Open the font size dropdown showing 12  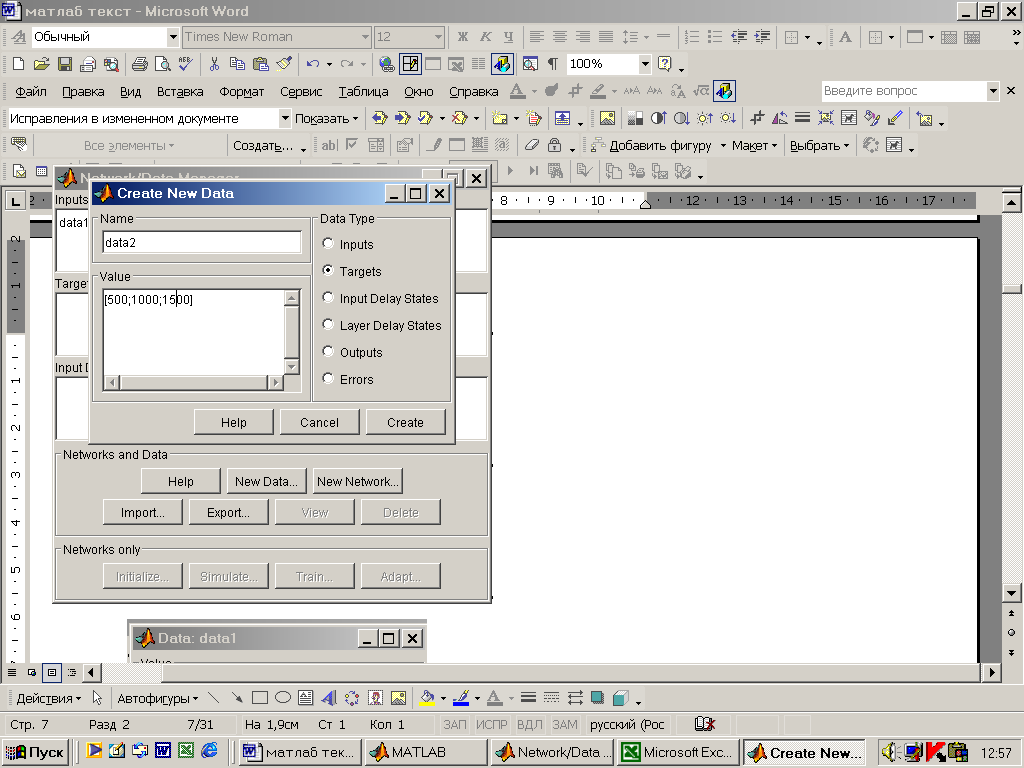coord(439,37)
